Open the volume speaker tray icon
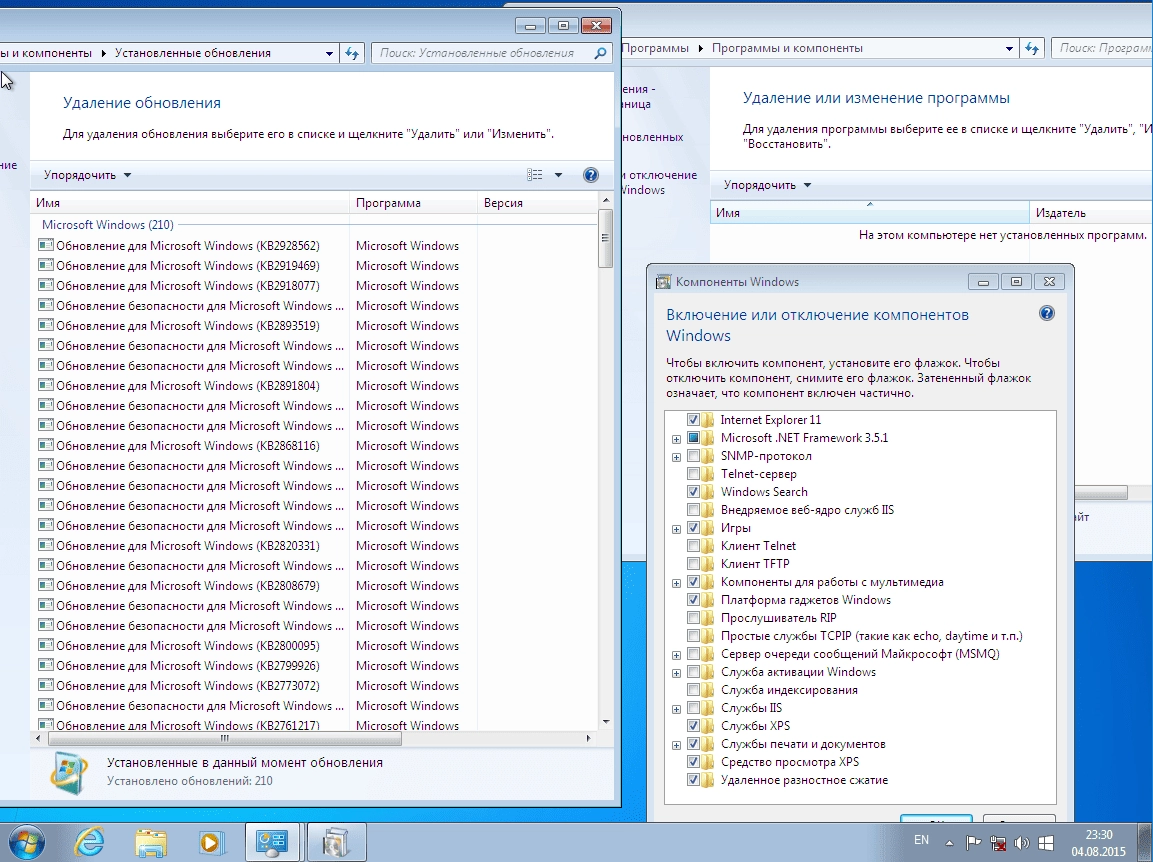The width and height of the screenshot is (1153, 862). [1021, 843]
